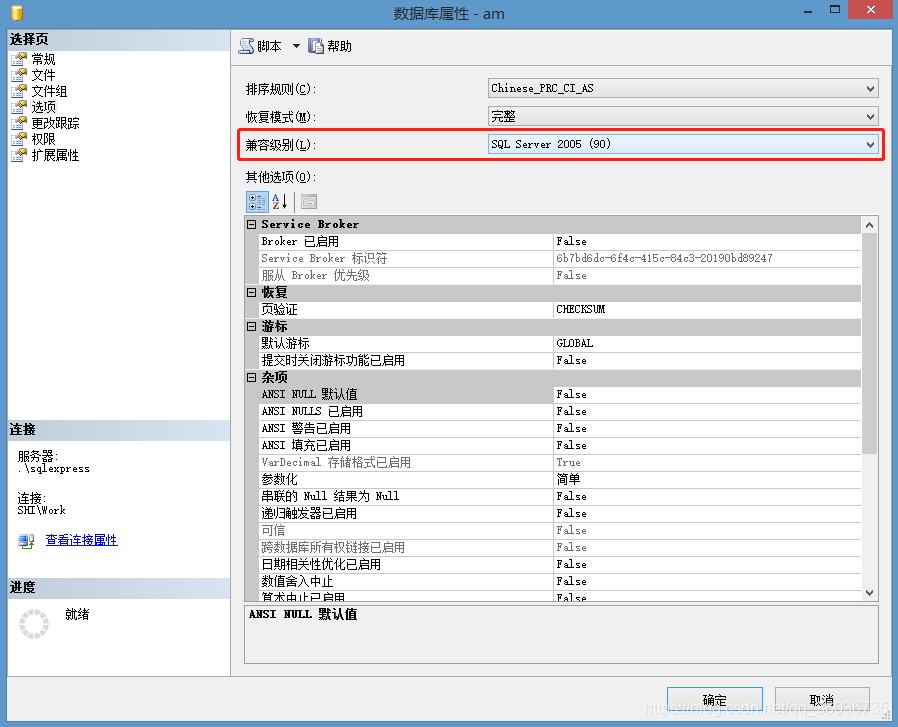The image size is (898, 727).
Task: Open the 排序规则 collation dropdown
Action: click(x=870, y=88)
